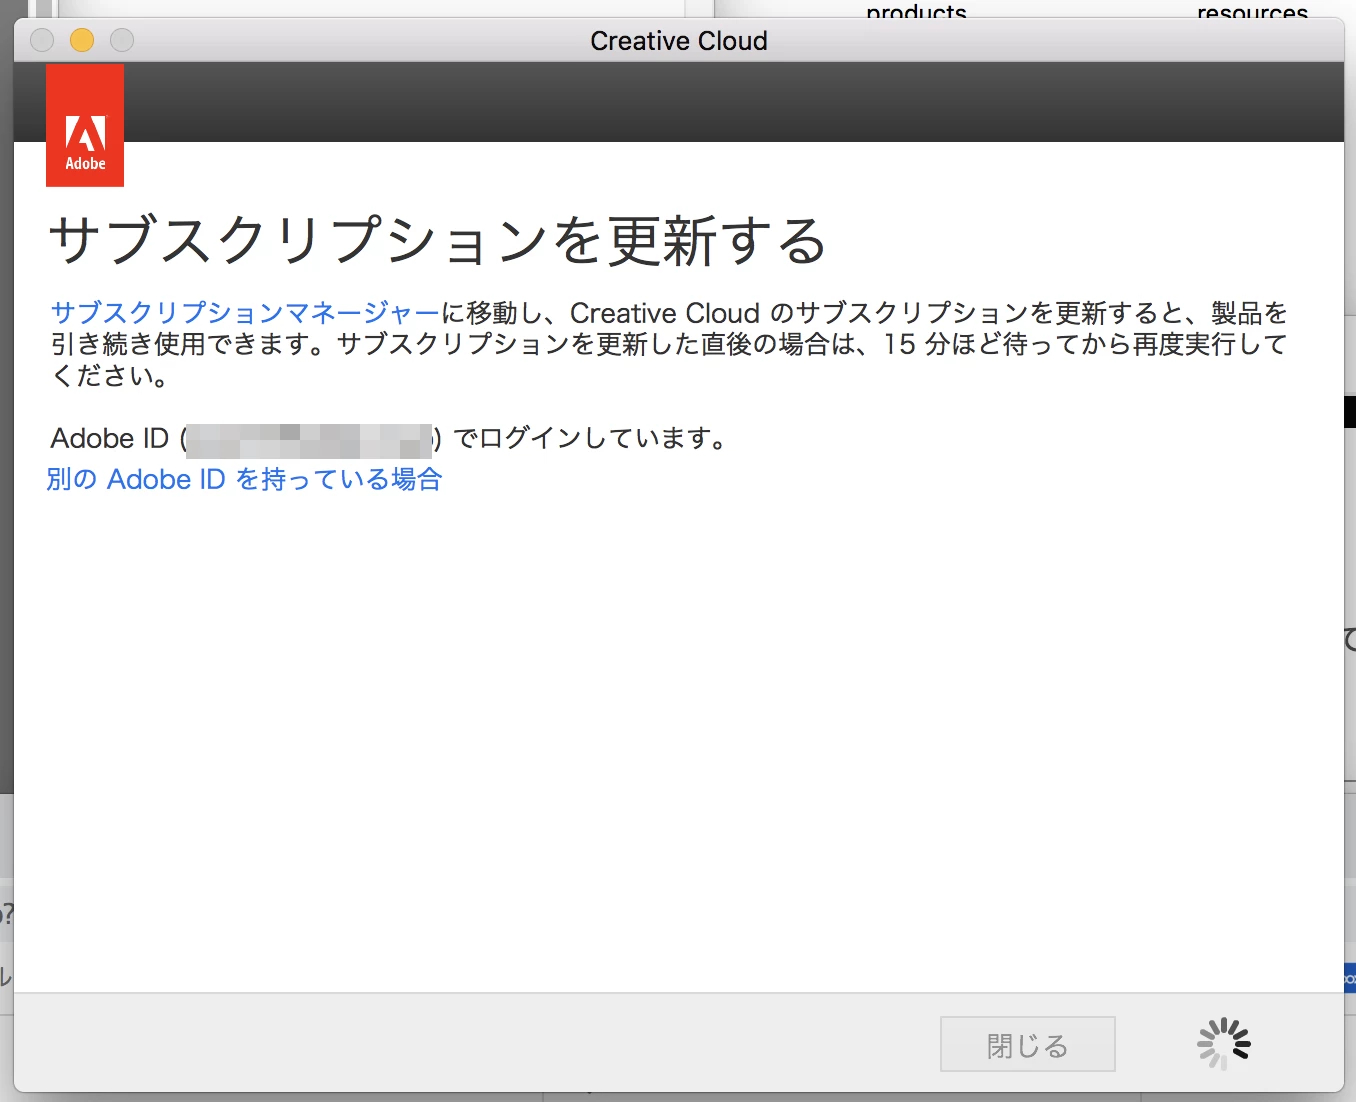Click 'products' in the background window
This screenshot has width=1356, height=1102.
[916, 12]
